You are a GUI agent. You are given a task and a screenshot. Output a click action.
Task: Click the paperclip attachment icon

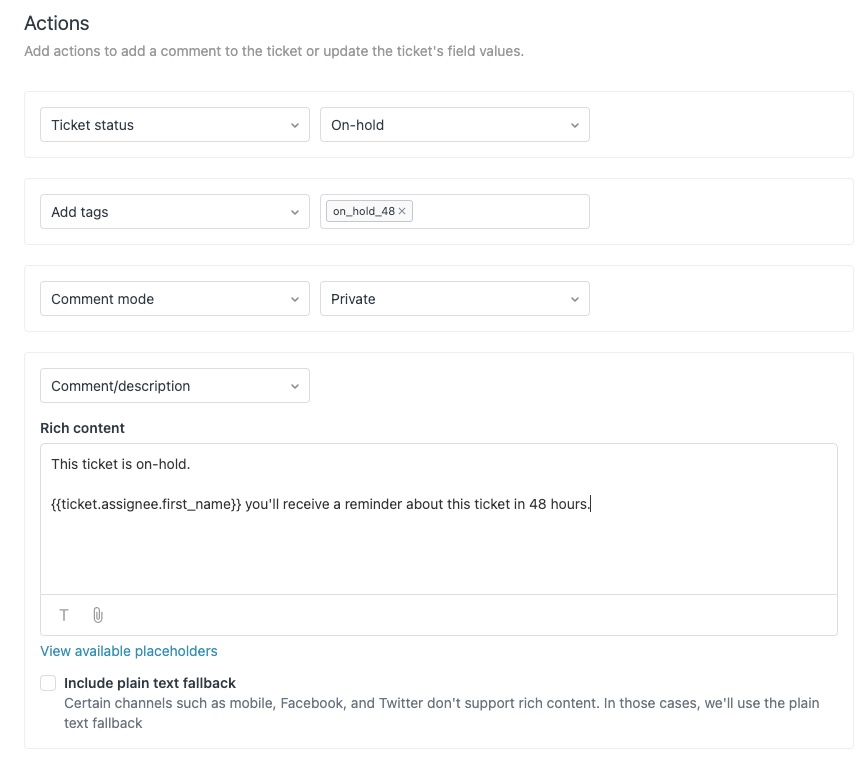pos(97,615)
